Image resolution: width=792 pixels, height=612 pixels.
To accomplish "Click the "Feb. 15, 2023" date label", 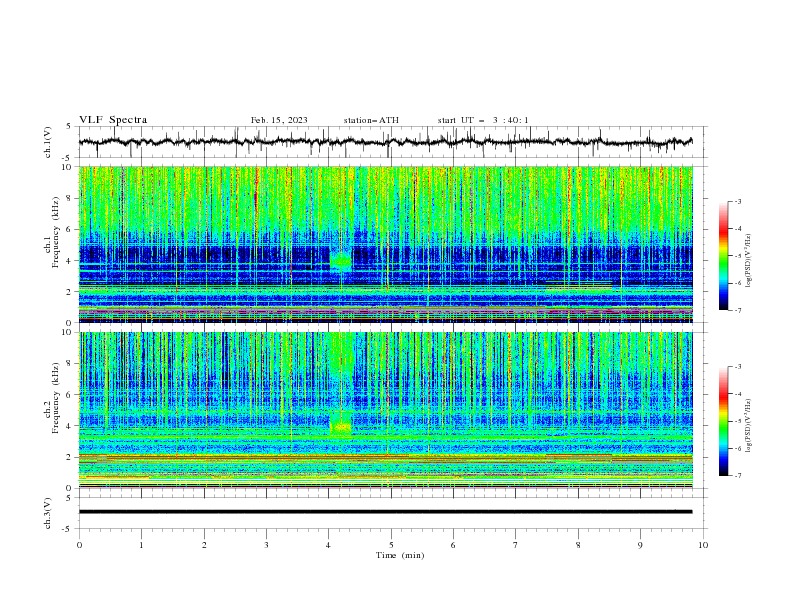I will (279, 120).
